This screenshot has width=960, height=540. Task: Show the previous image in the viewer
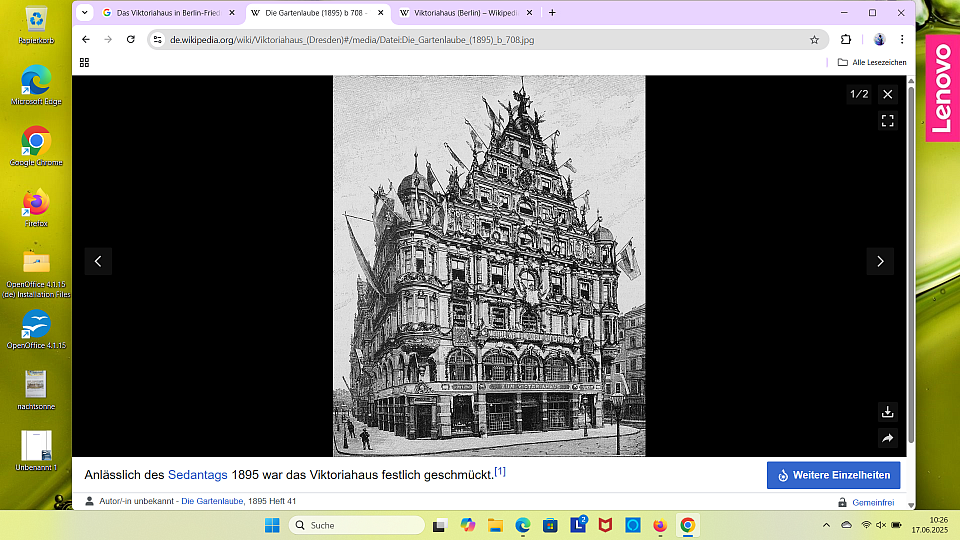98,261
